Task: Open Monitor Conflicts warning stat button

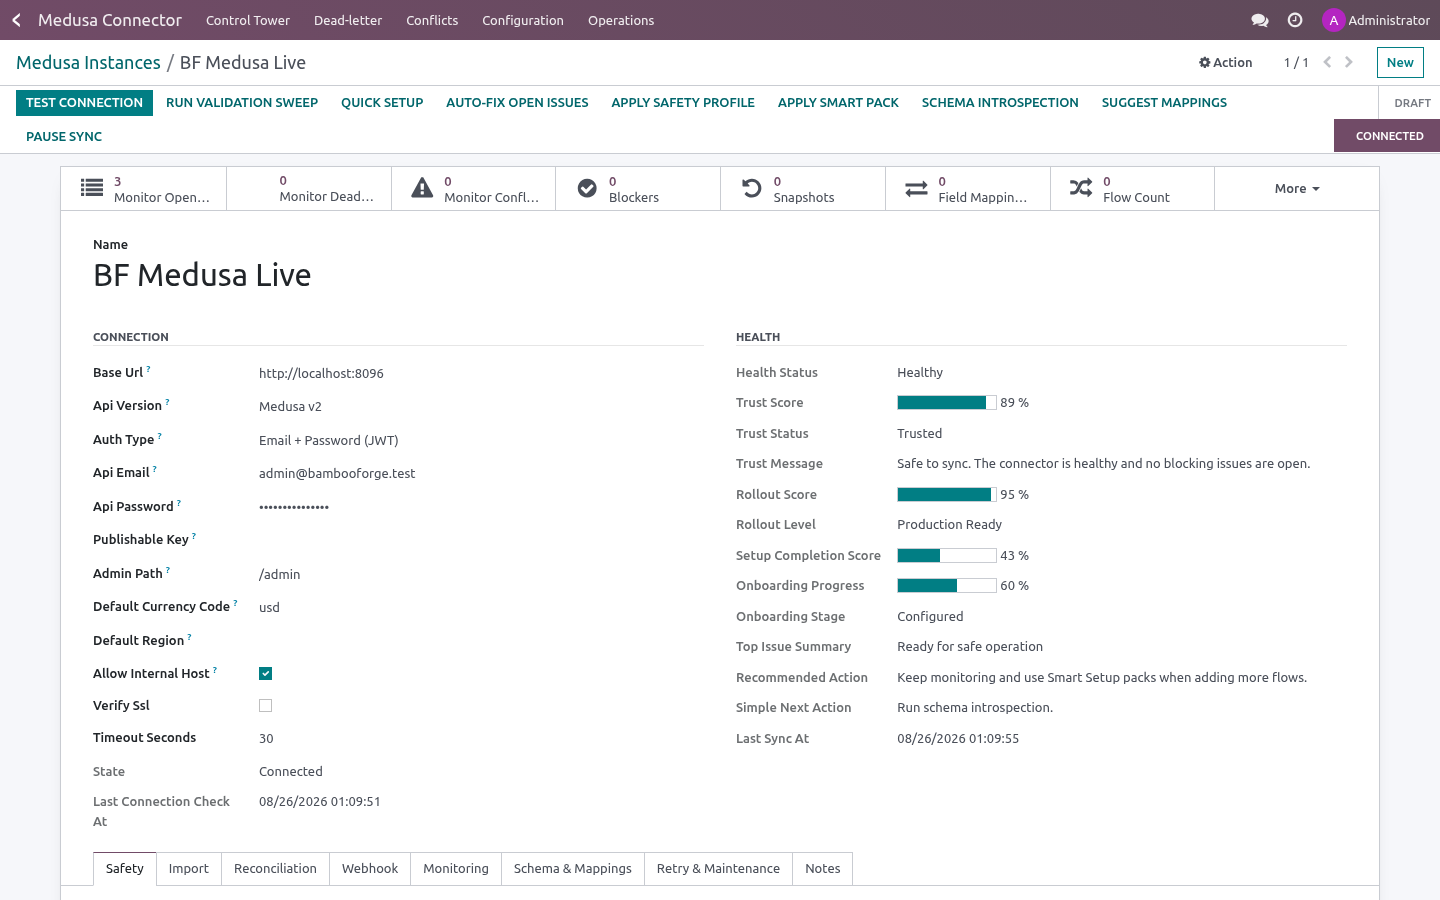Action: pyautogui.click(x=473, y=189)
